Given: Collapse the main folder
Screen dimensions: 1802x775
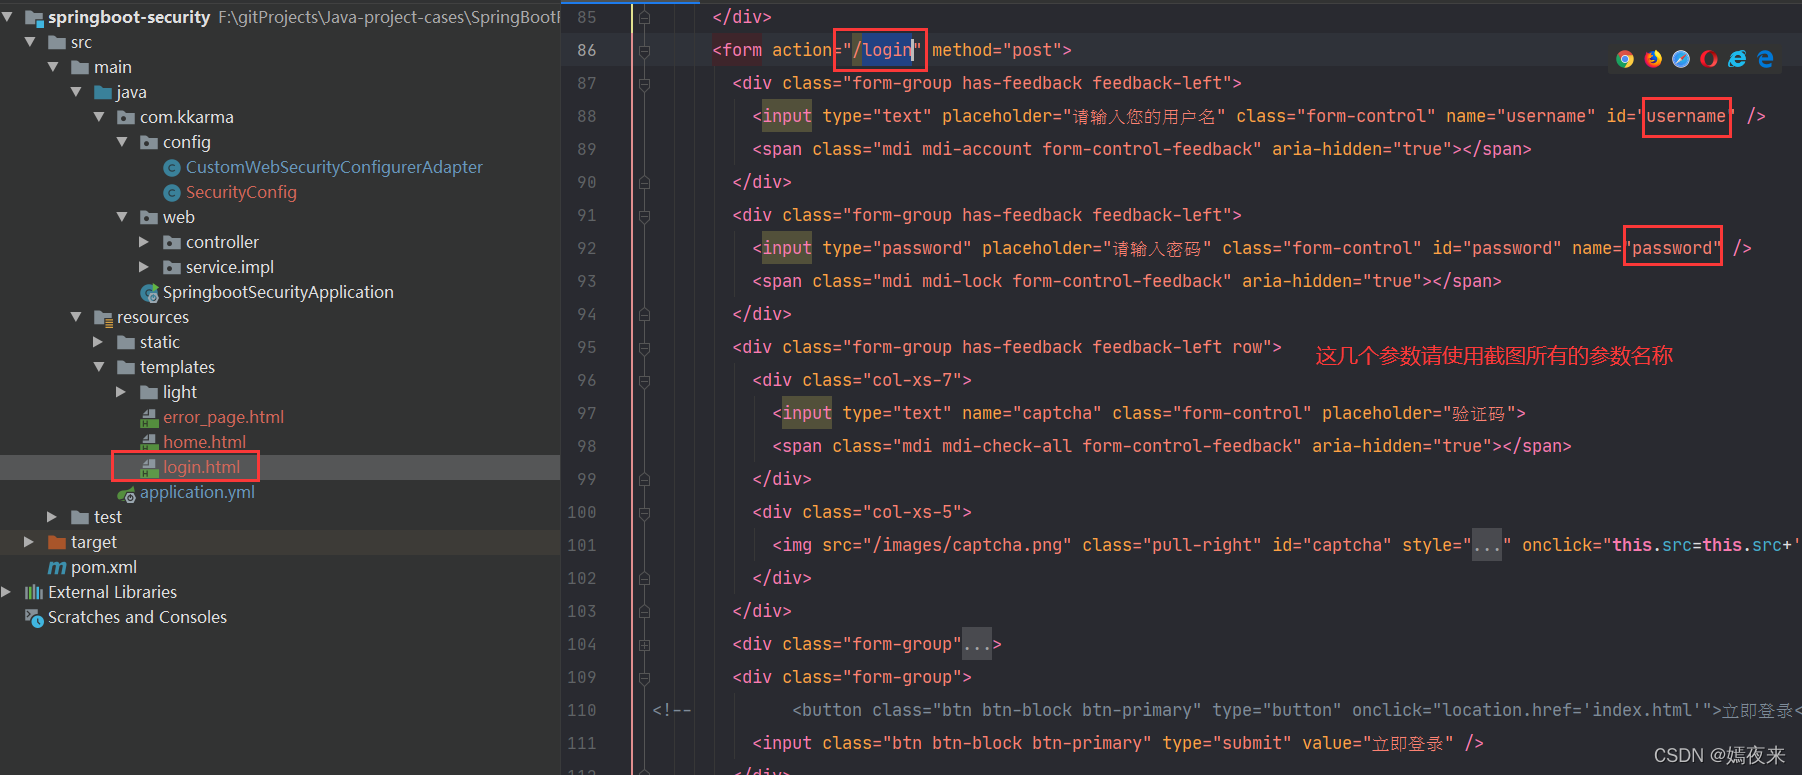Looking at the screenshot, I should point(53,67).
